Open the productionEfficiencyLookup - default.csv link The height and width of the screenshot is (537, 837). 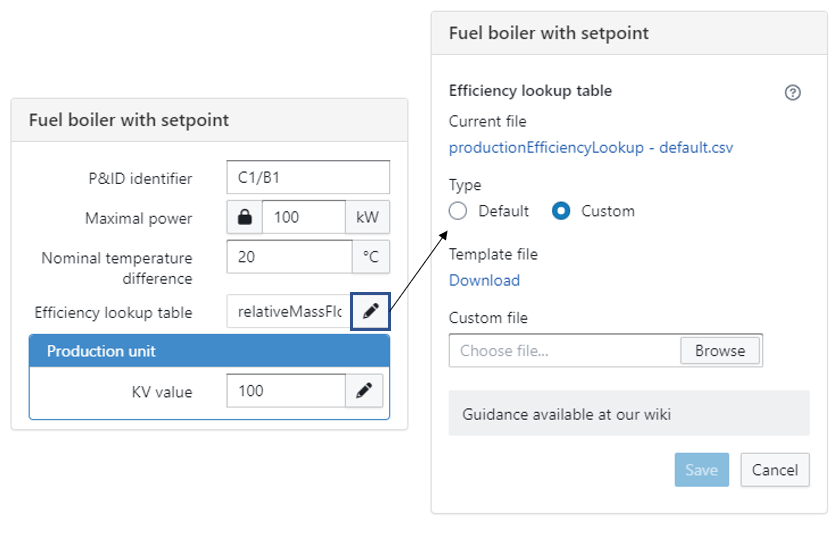click(591, 147)
